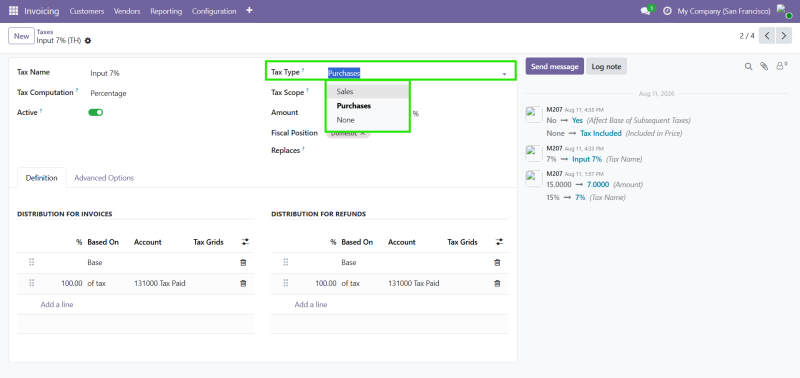Click drag handle of refunds of tax row
The height and width of the screenshot is (378, 800).
(x=286, y=283)
